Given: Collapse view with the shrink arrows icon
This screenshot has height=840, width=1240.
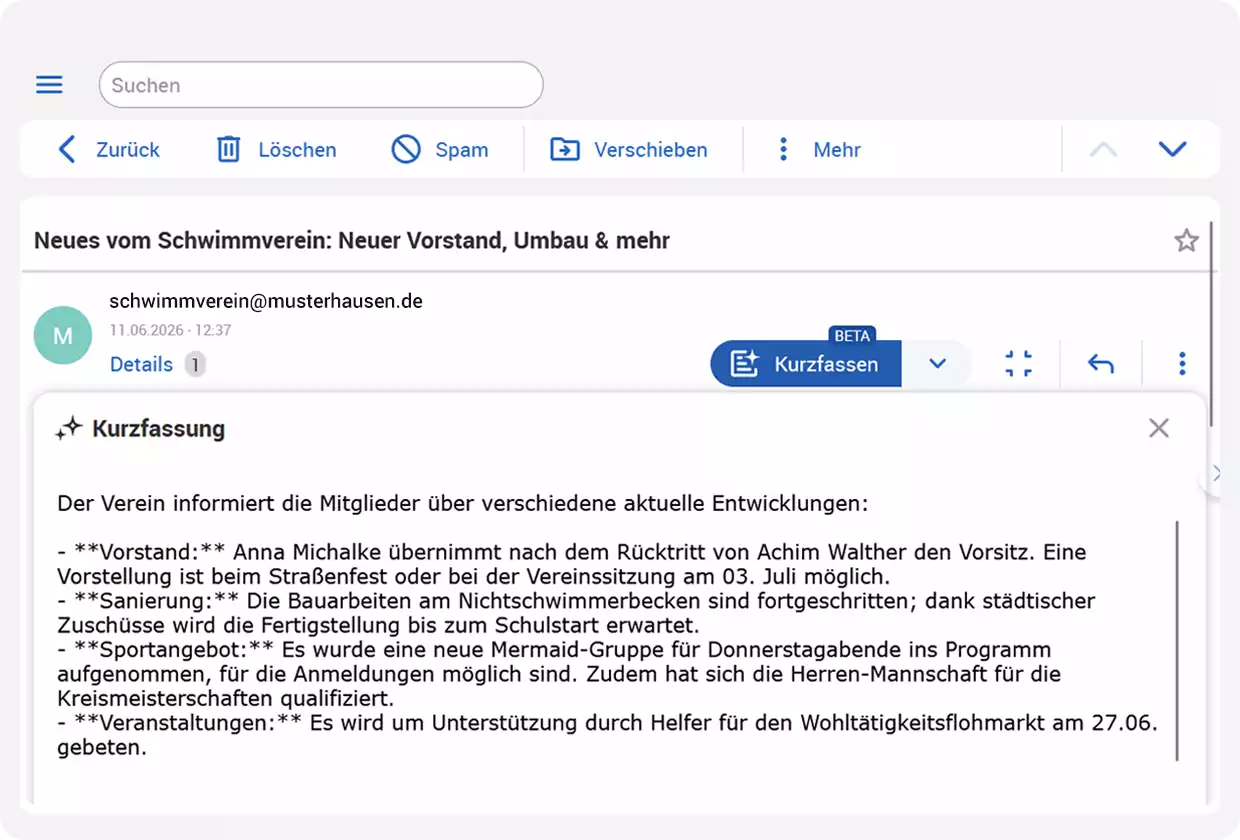Looking at the screenshot, I should 1018,364.
